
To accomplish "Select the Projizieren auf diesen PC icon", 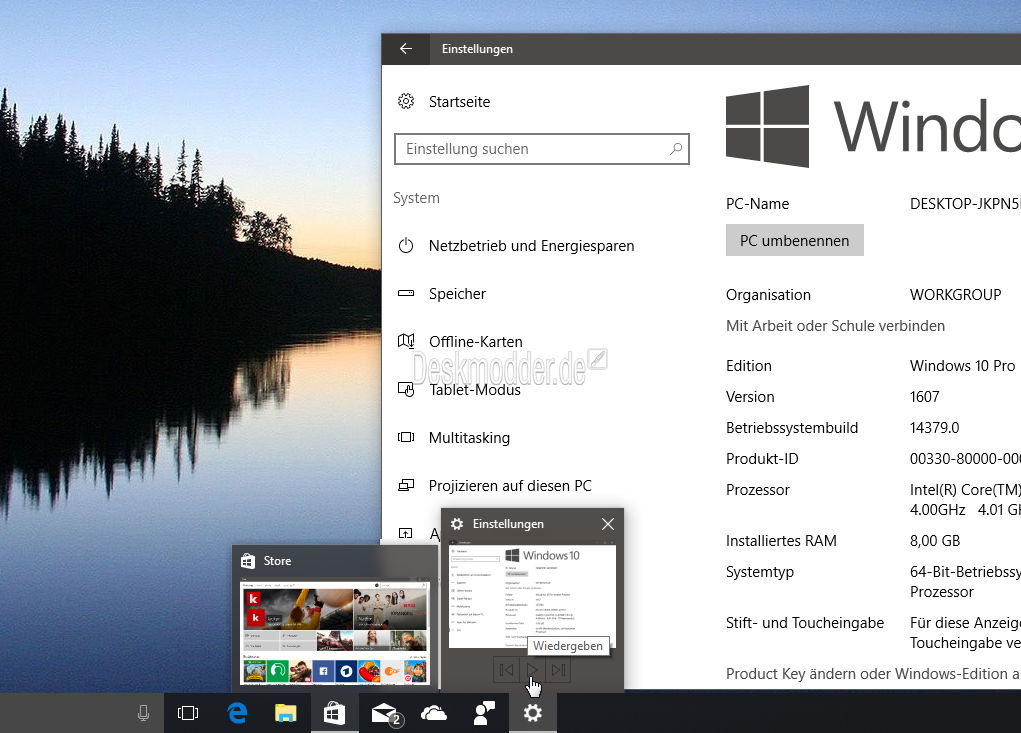I will [x=406, y=486].
